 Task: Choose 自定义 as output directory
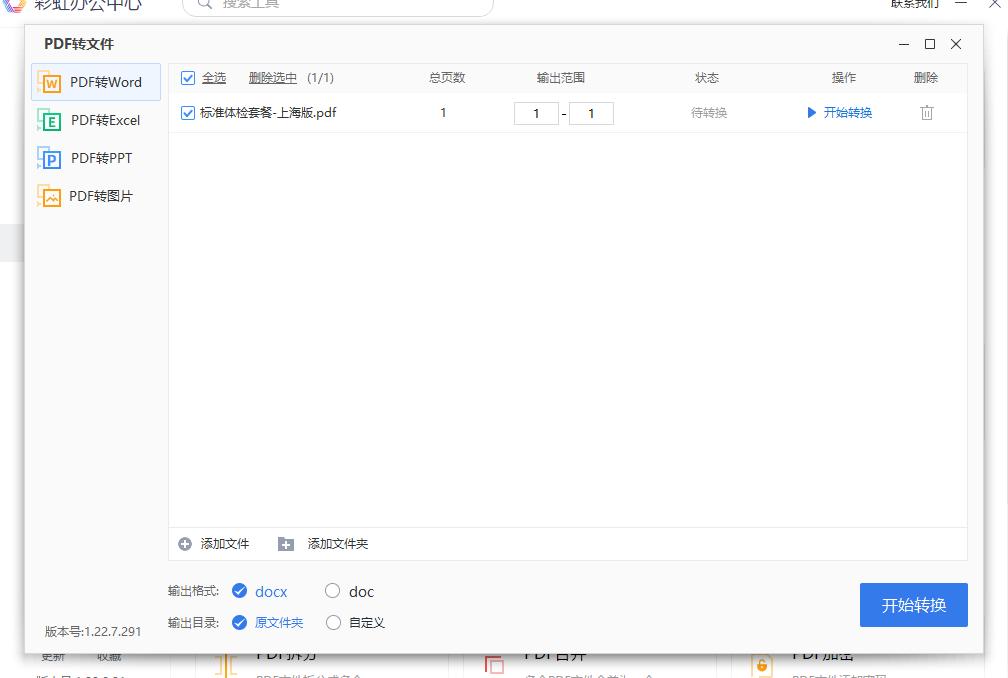tap(333, 622)
